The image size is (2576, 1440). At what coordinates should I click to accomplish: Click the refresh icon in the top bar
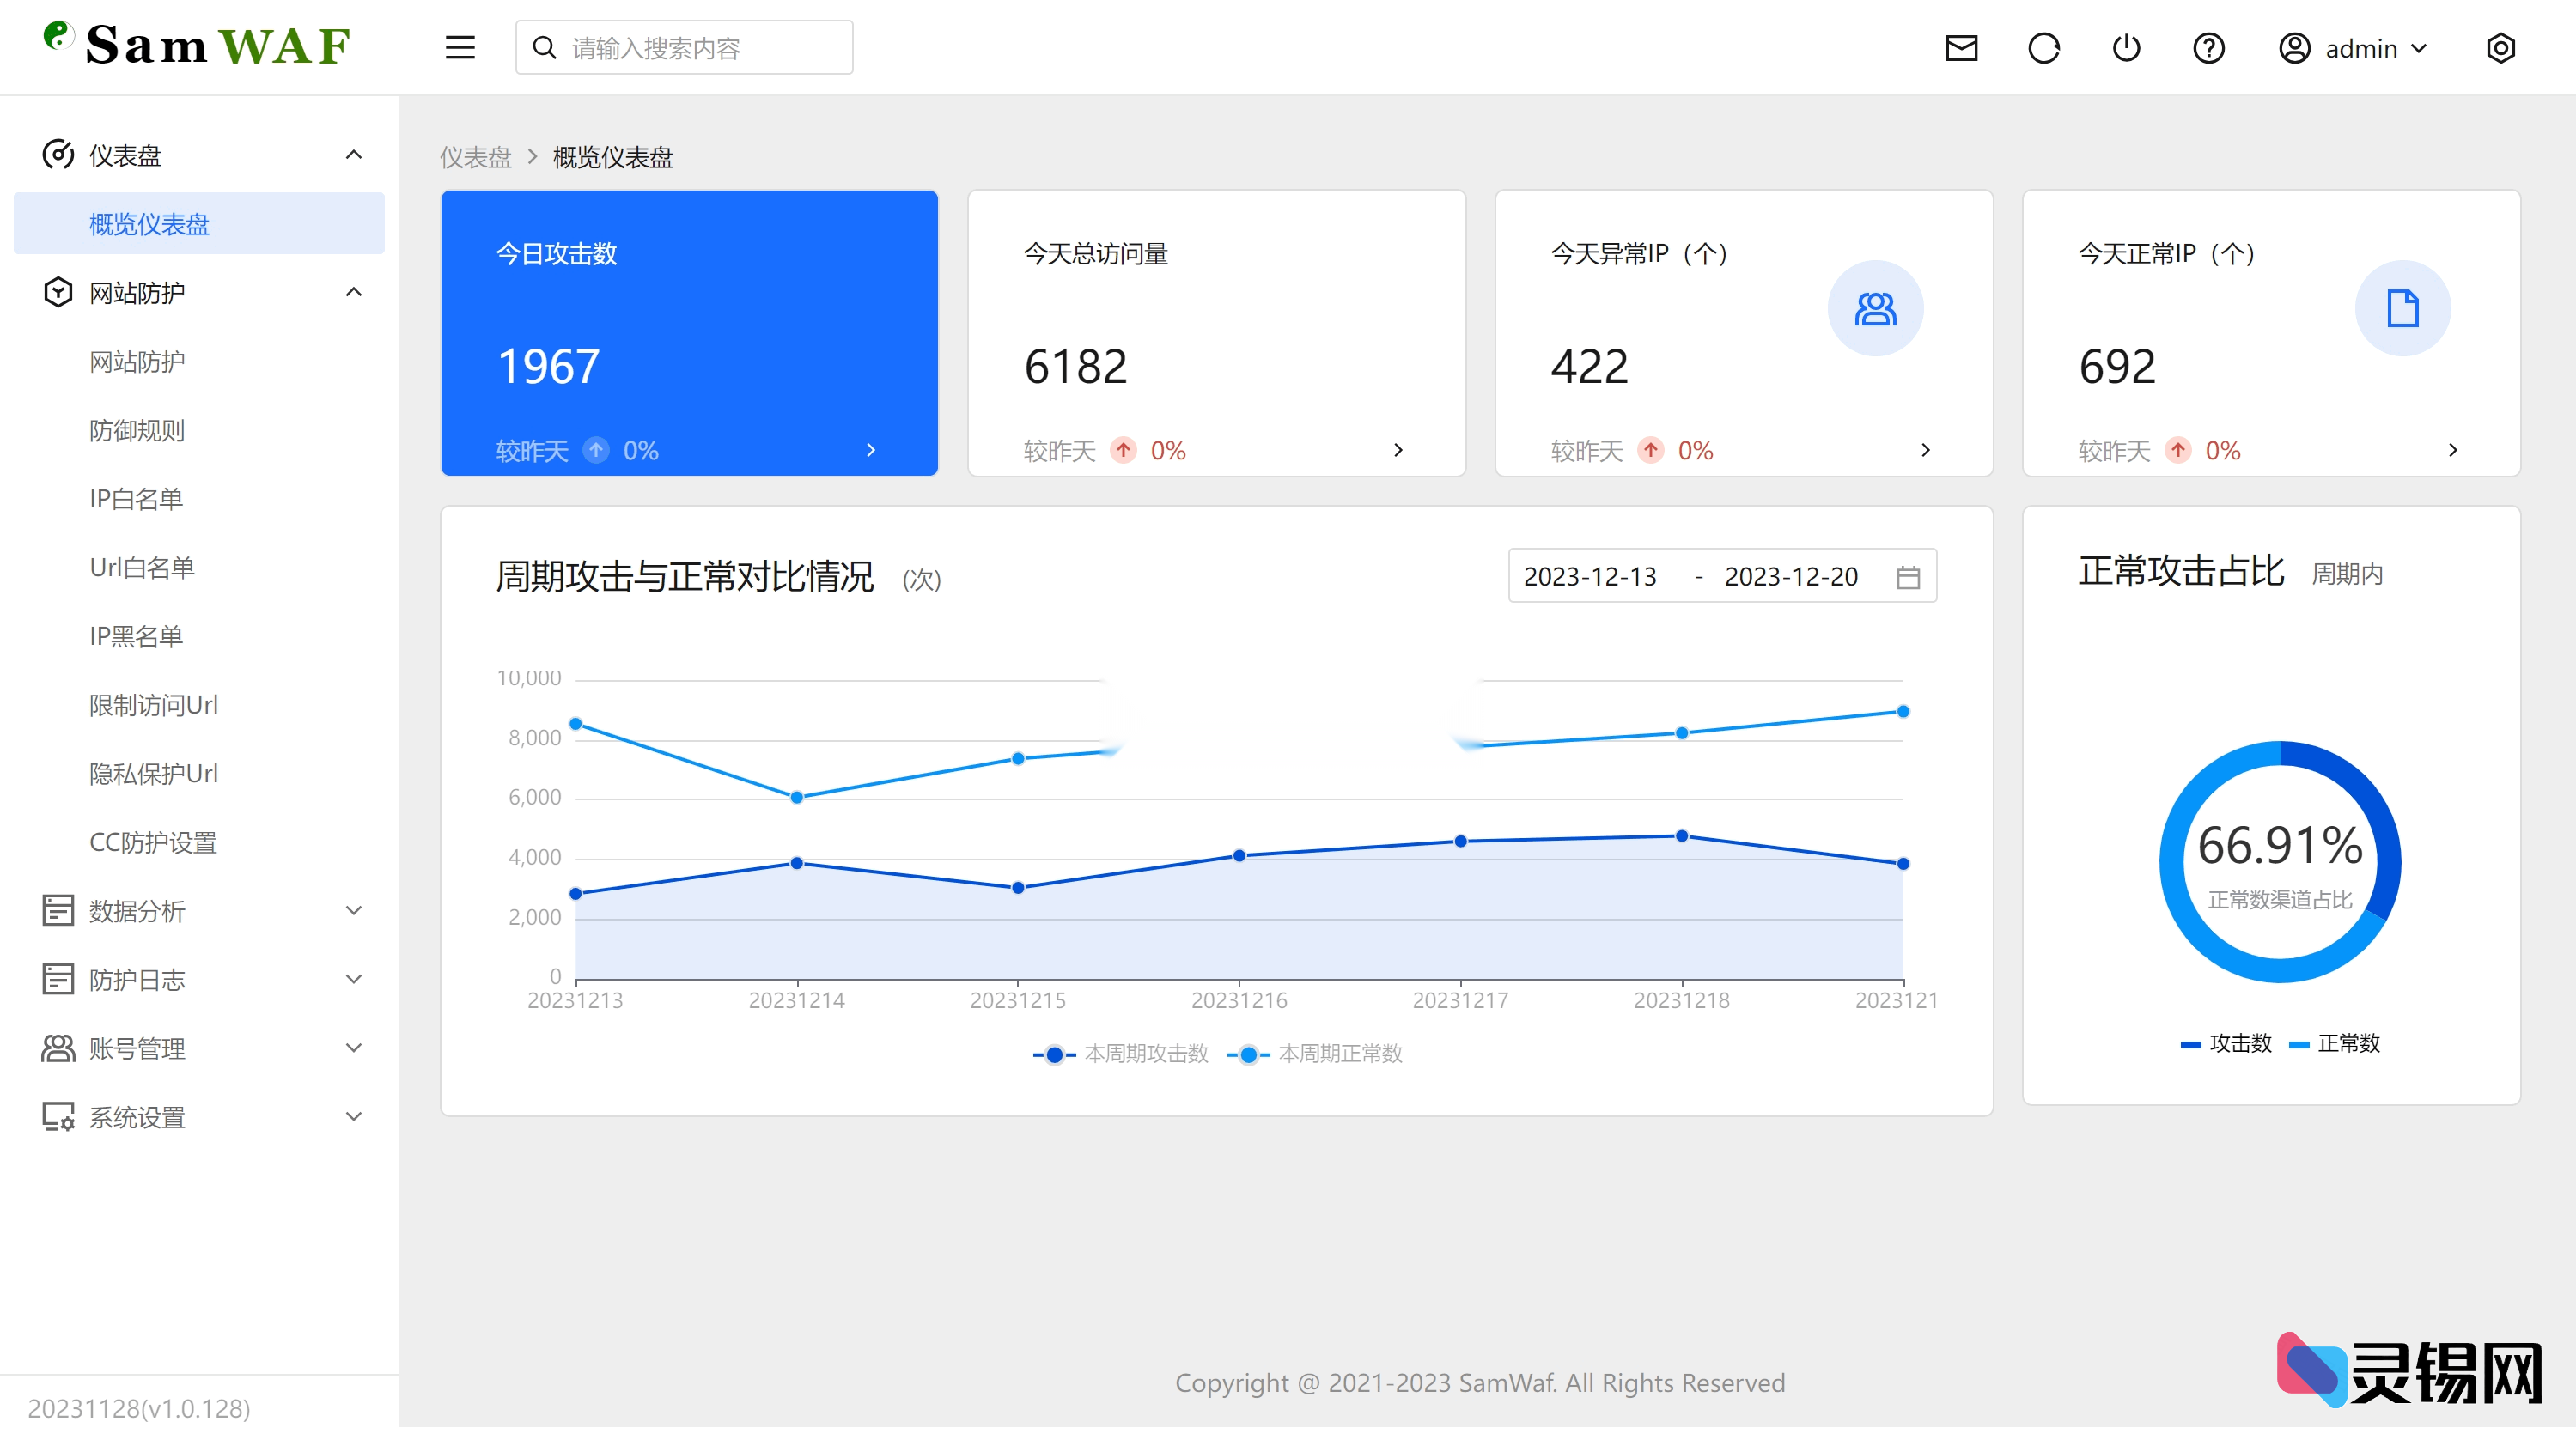coord(2044,47)
